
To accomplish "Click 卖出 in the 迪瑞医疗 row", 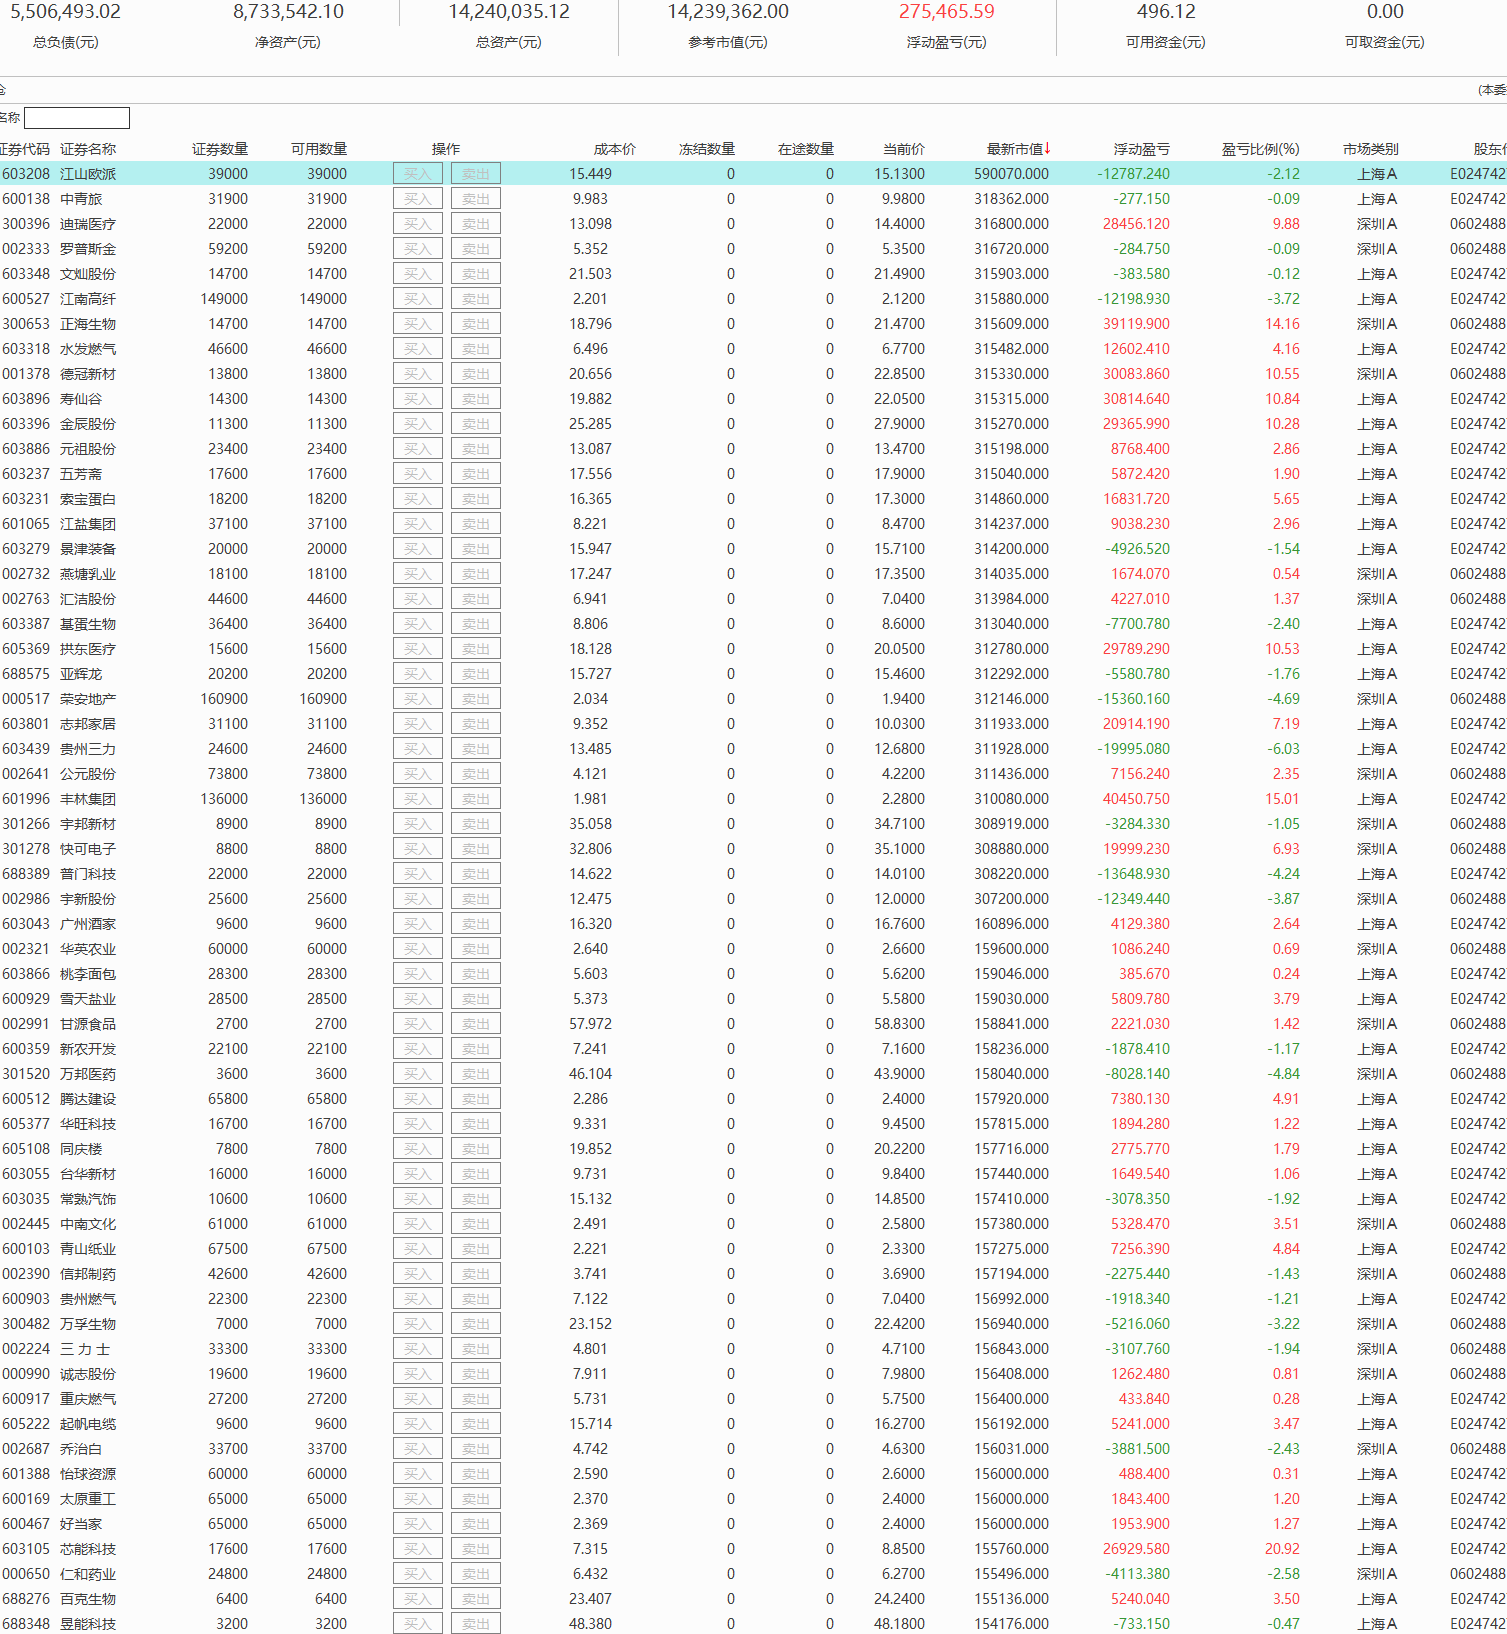I will click(x=475, y=224).
